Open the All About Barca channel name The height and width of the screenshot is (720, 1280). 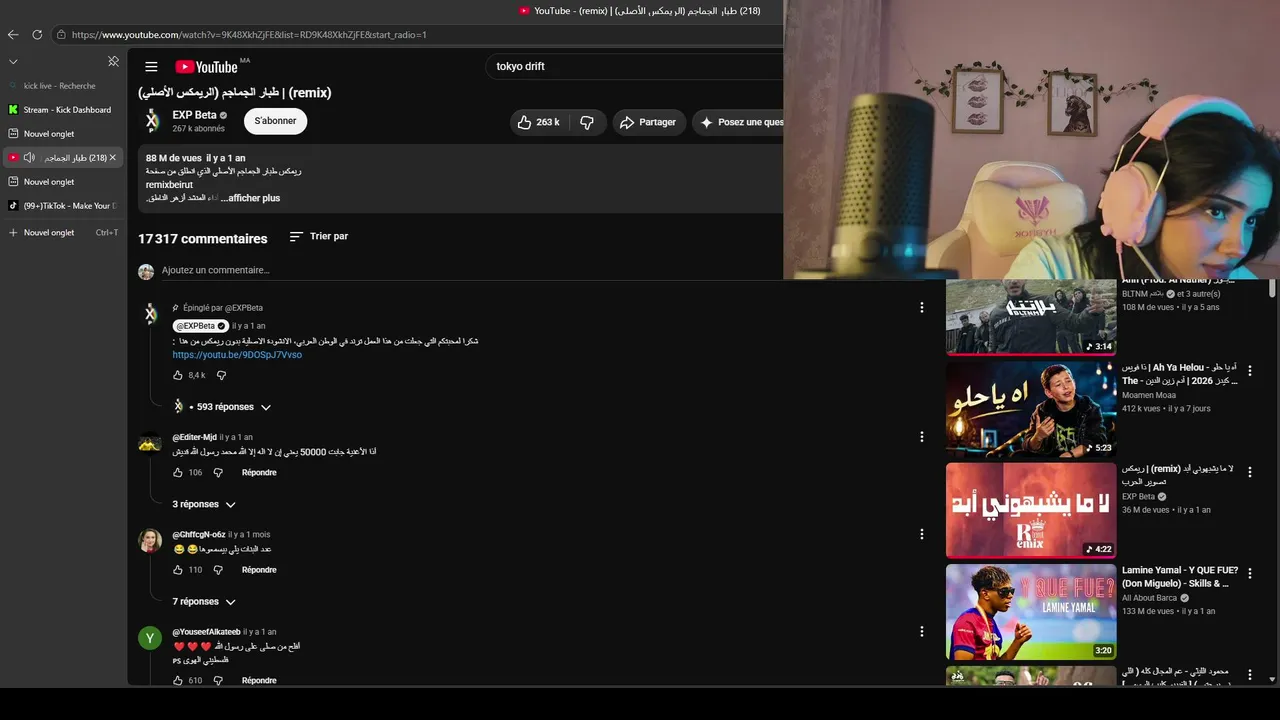point(1150,598)
